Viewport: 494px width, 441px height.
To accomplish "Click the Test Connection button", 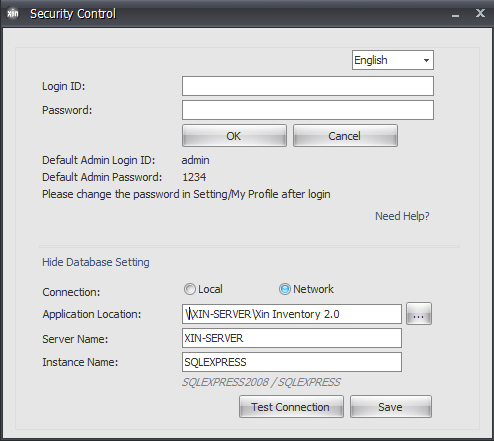I will coord(291,407).
